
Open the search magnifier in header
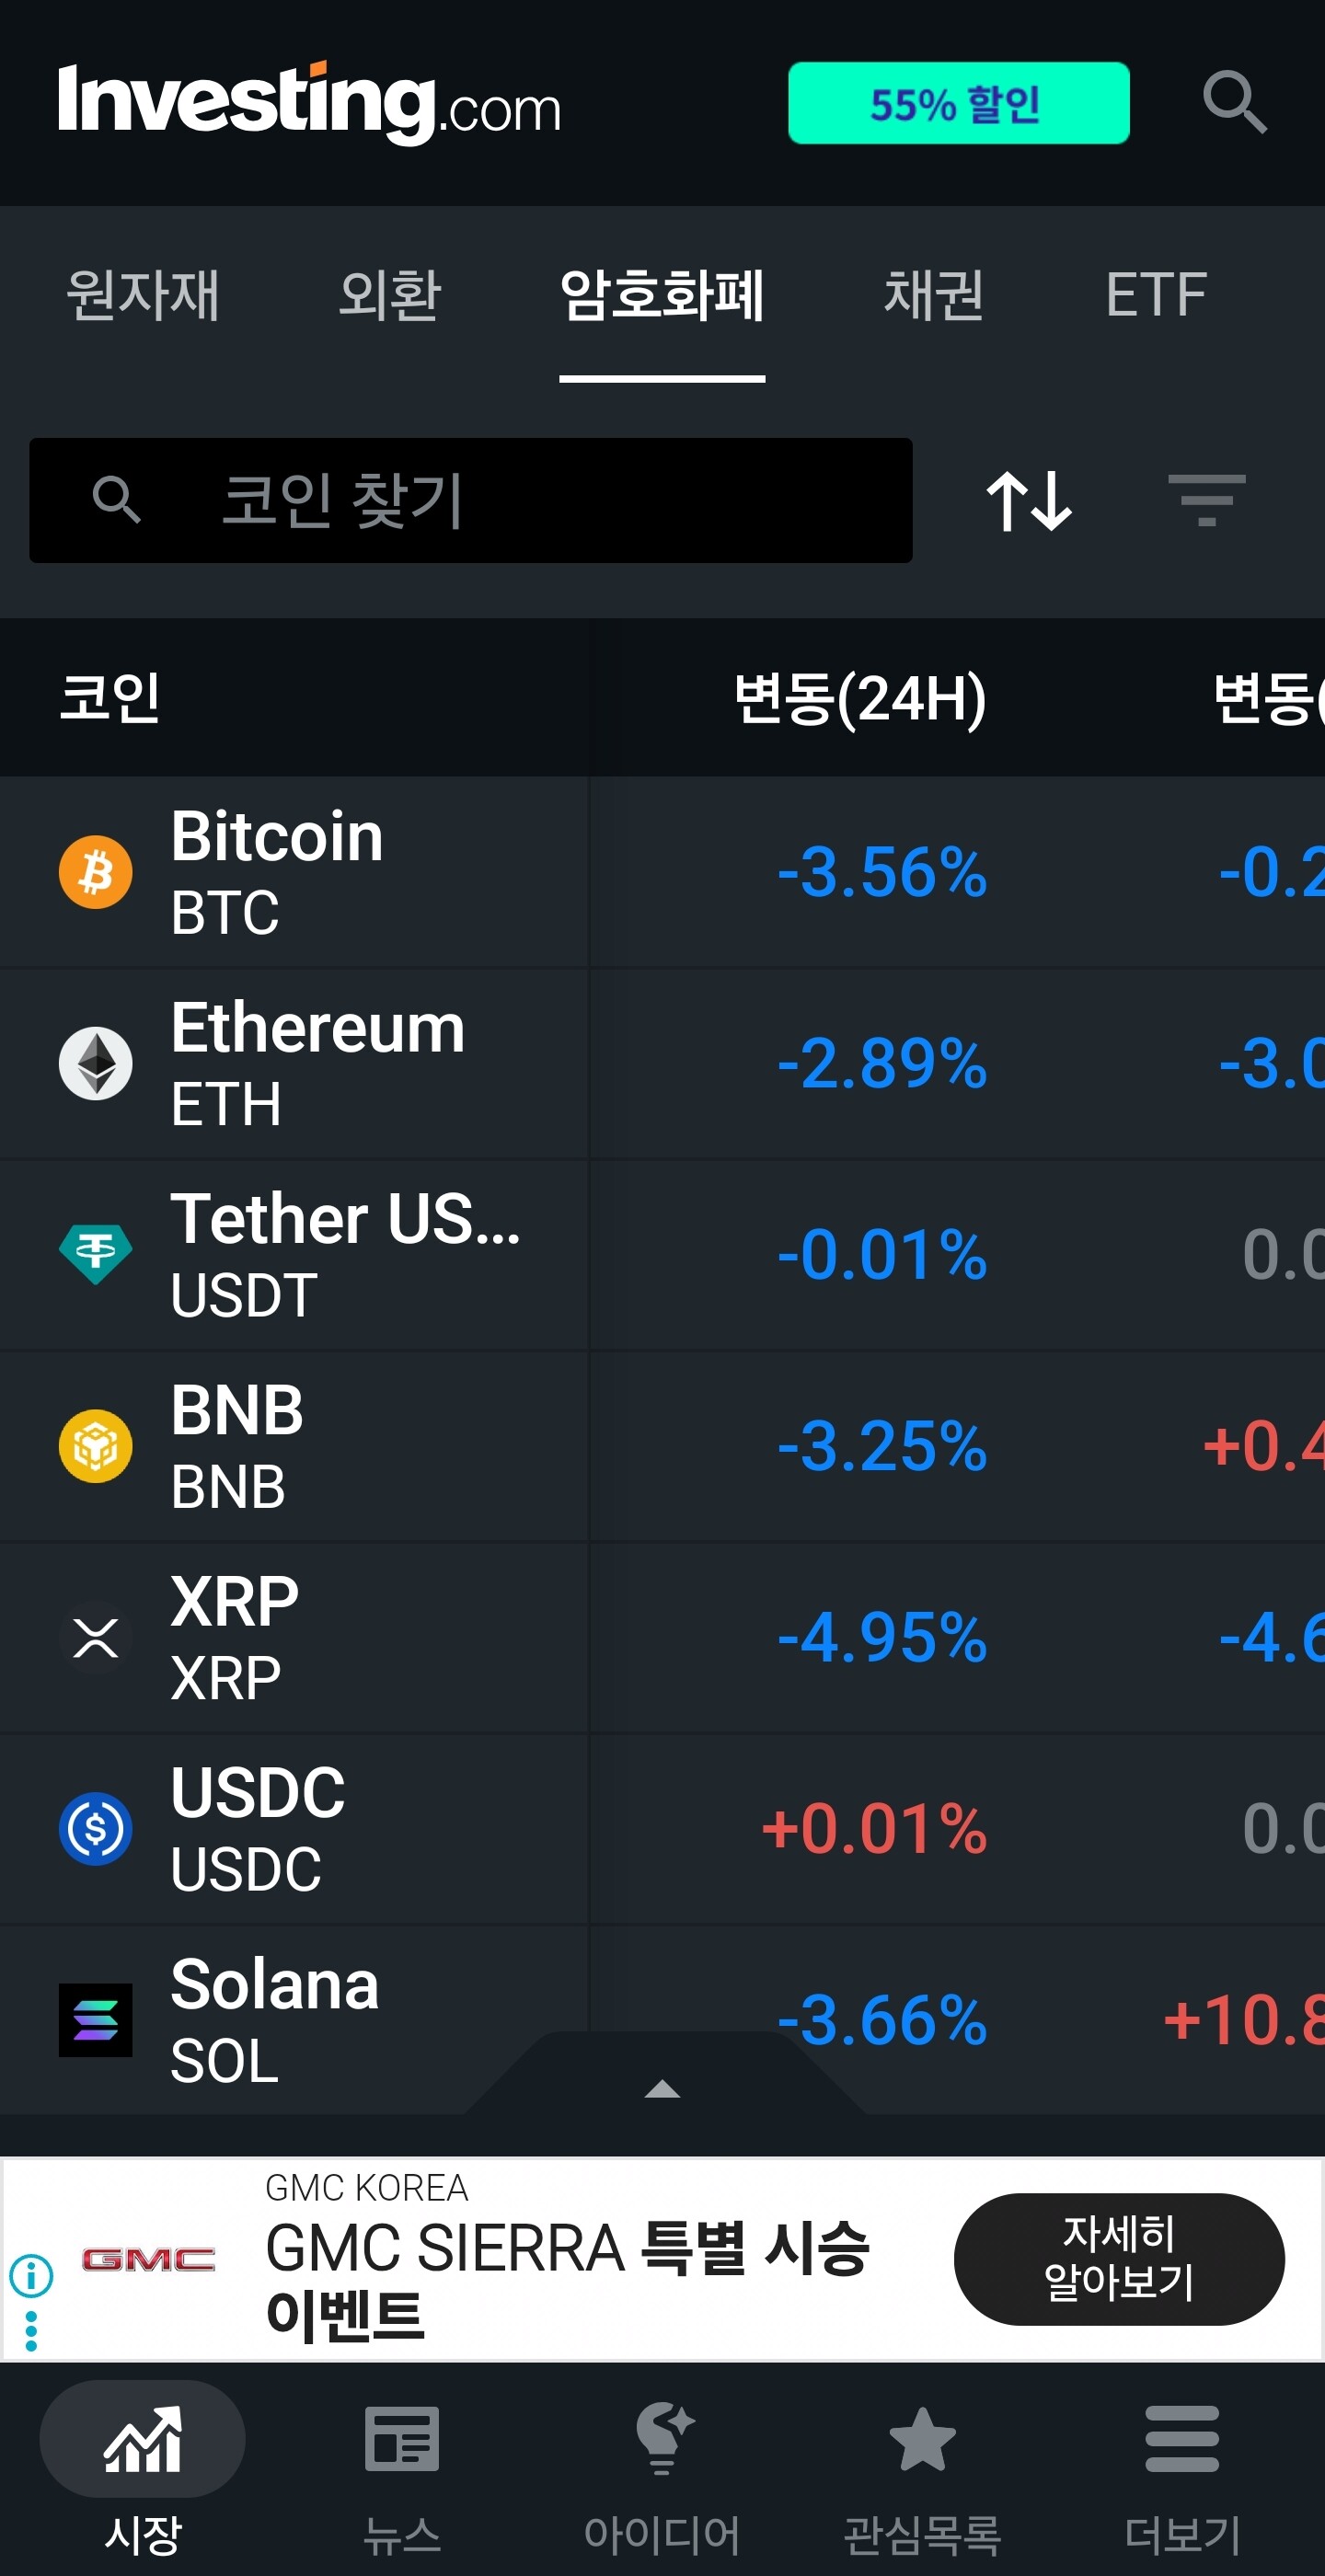click(x=1234, y=102)
